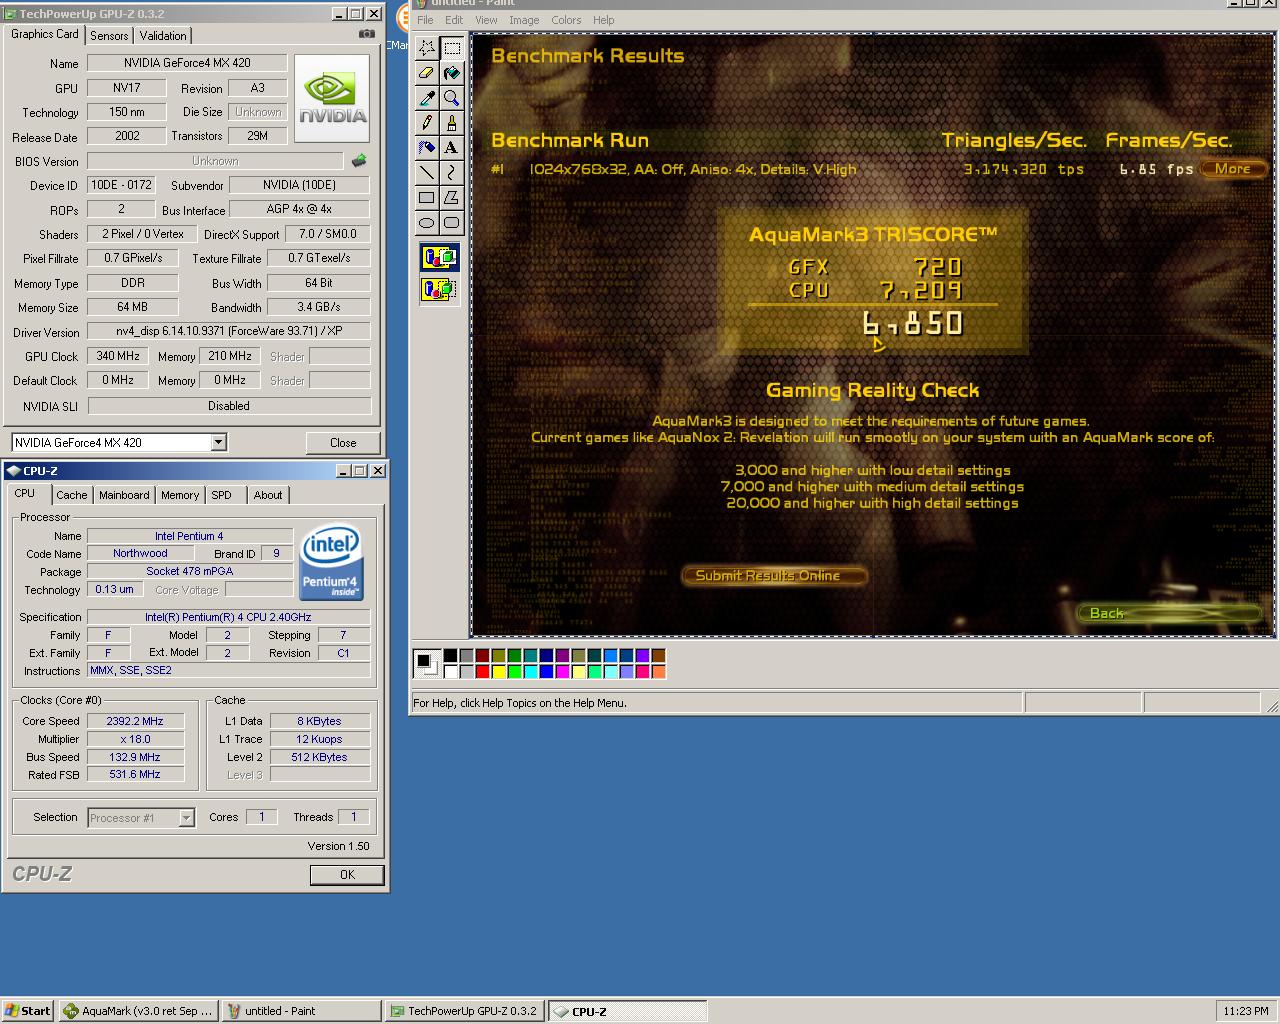Click the Driver Version field in GPU-Z
This screenshot has height=1024, width=1280.
click(229, 331)
